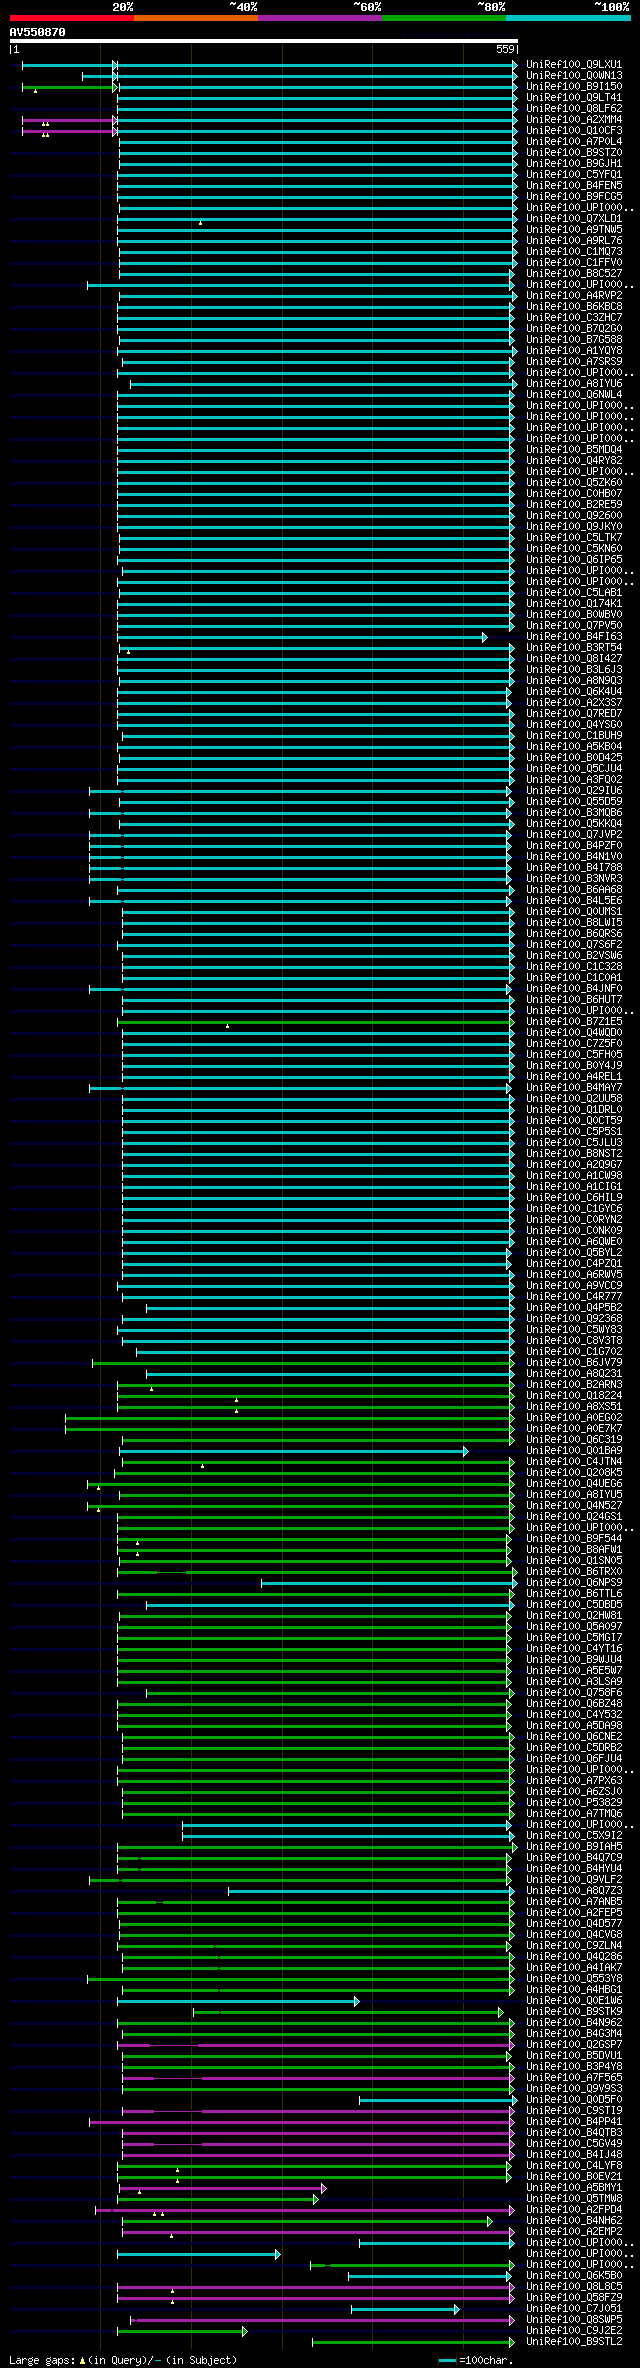Click the green ~80% identity legend bar
The height and width of the screenshot is (2368, 640).
tap(444, 17)
